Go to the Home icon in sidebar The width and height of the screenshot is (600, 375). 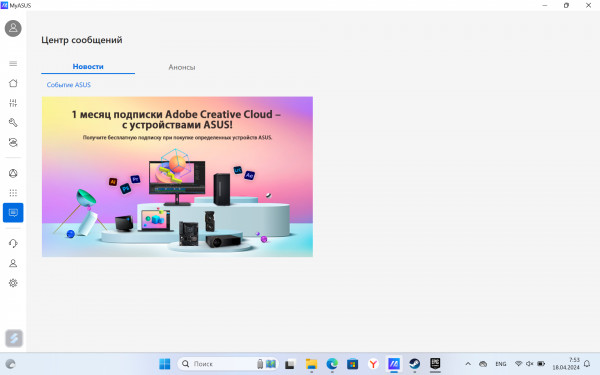point(13,83)
